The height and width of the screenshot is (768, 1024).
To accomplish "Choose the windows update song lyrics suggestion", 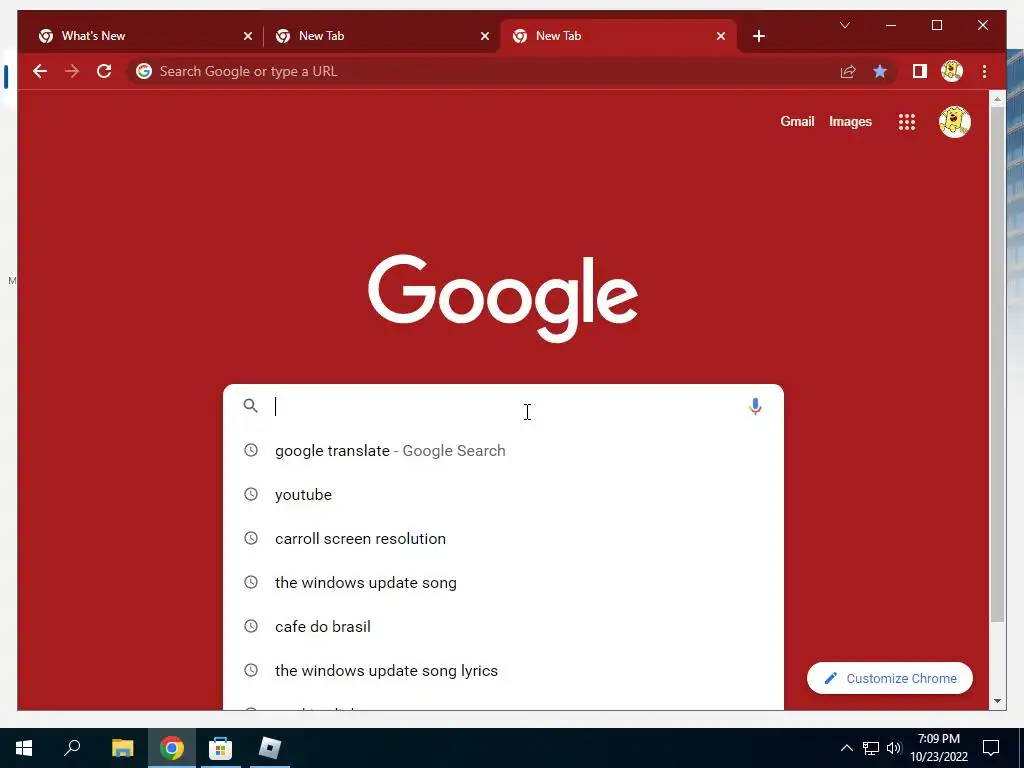I will (x=503, y=671).
